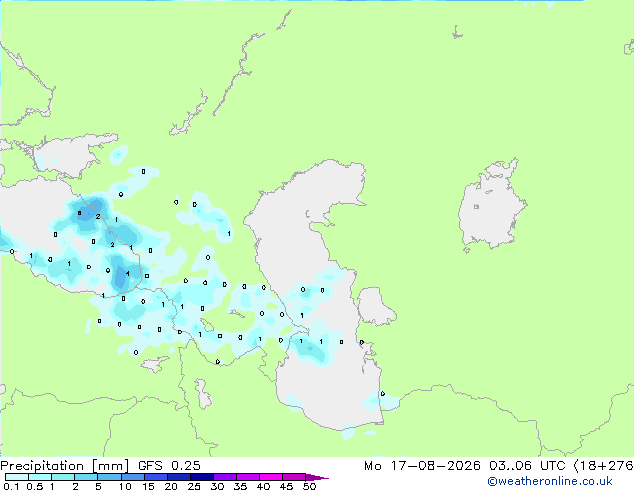
Task: Select the 40–45 mm magenta legend swatch
Action: pos(271,477)
